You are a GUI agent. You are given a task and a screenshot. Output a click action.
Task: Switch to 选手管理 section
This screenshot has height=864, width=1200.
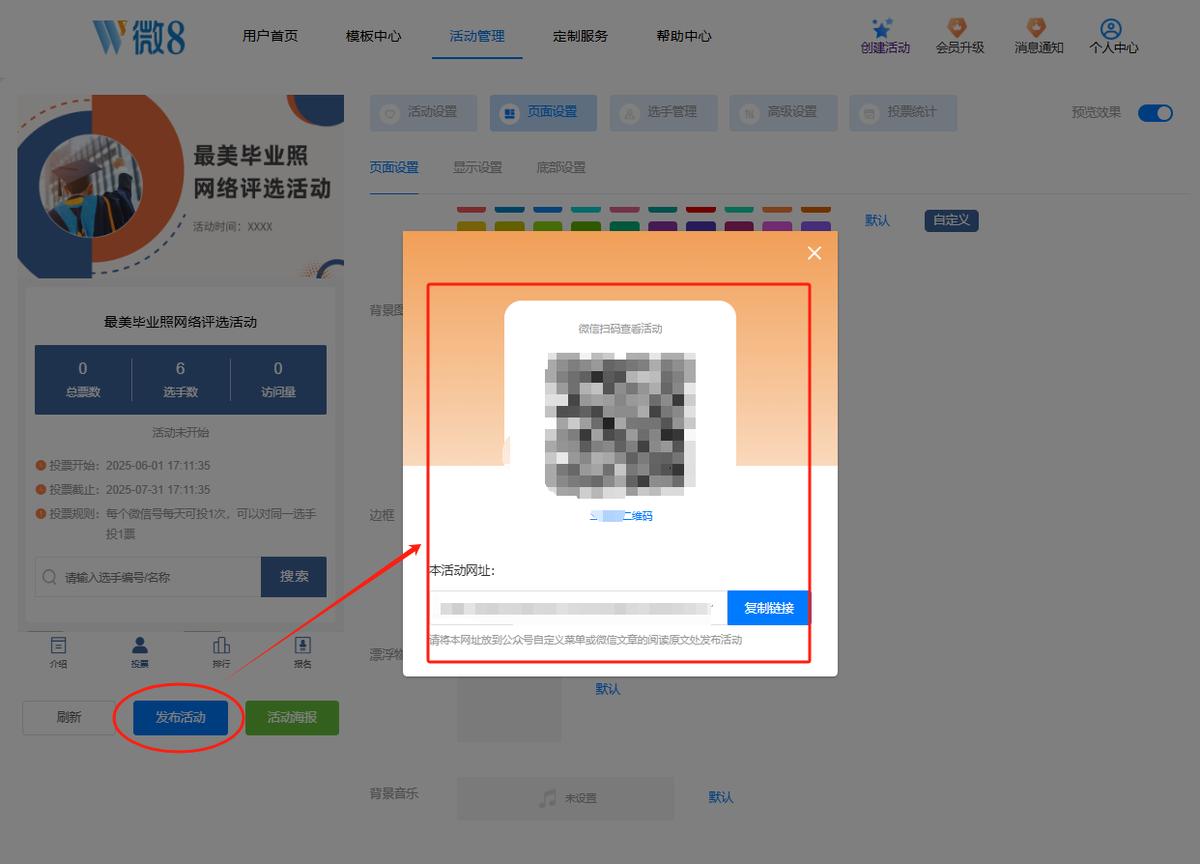tap(663, 112)
